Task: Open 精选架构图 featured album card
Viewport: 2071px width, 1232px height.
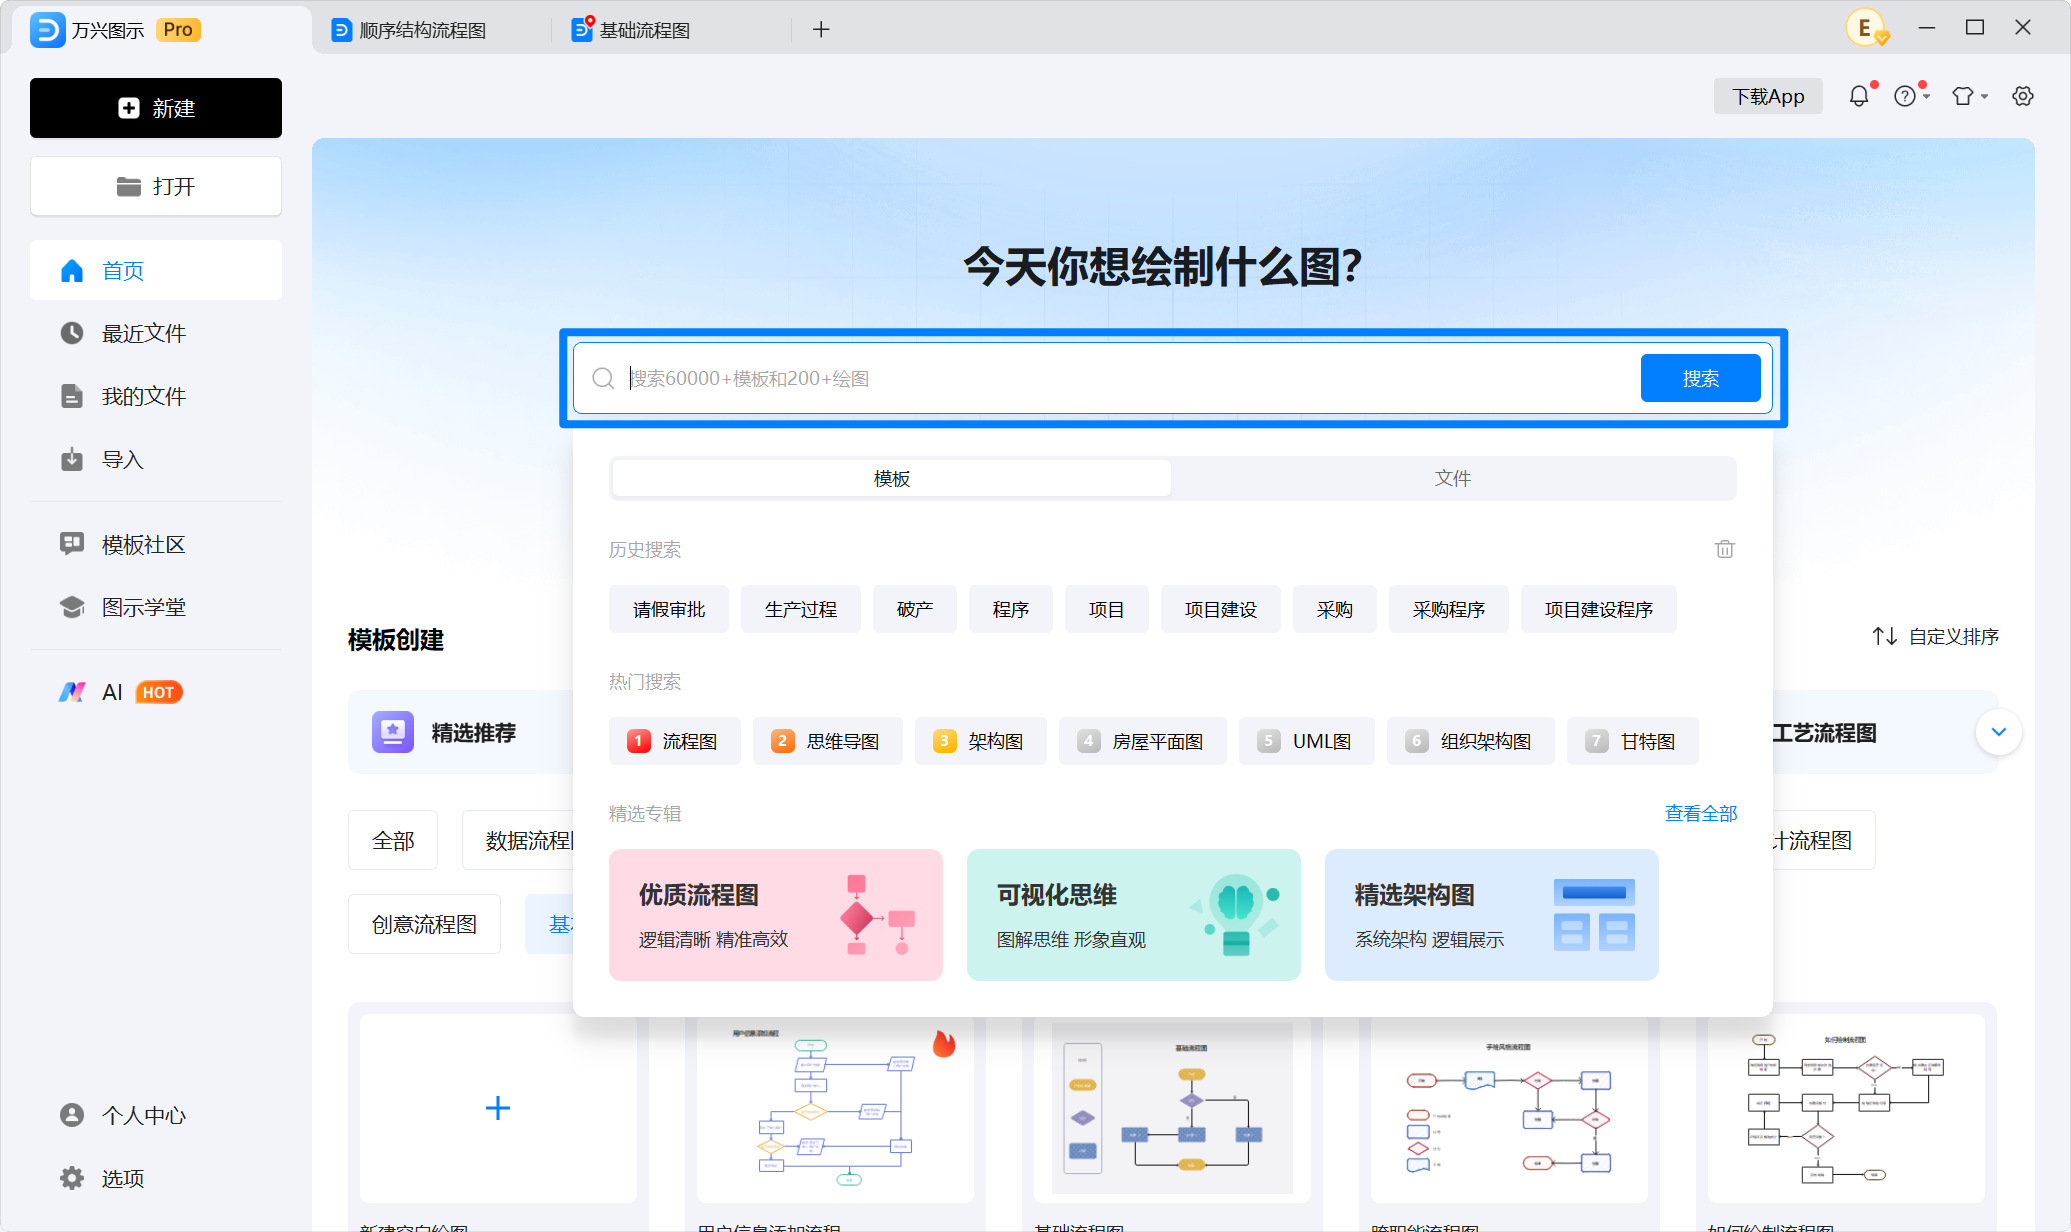Action: point(1492,915)
